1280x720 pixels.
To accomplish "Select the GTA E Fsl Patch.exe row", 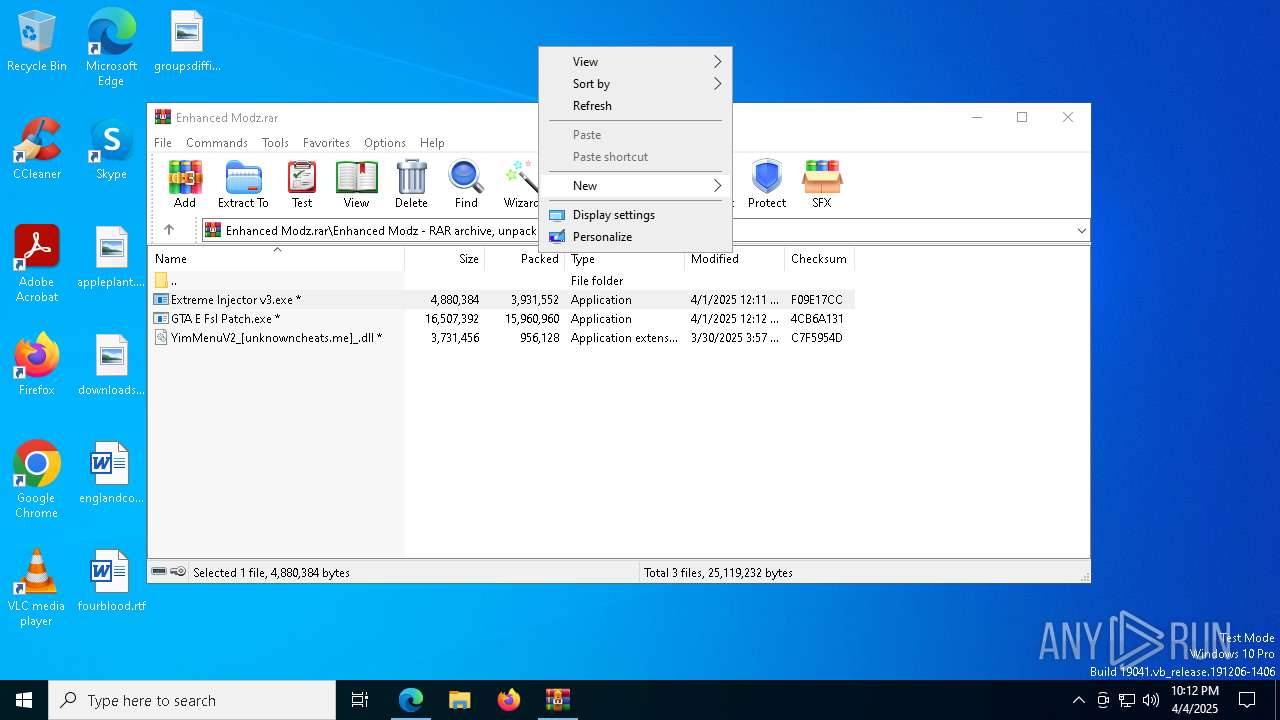I will (x=502, y=319).
